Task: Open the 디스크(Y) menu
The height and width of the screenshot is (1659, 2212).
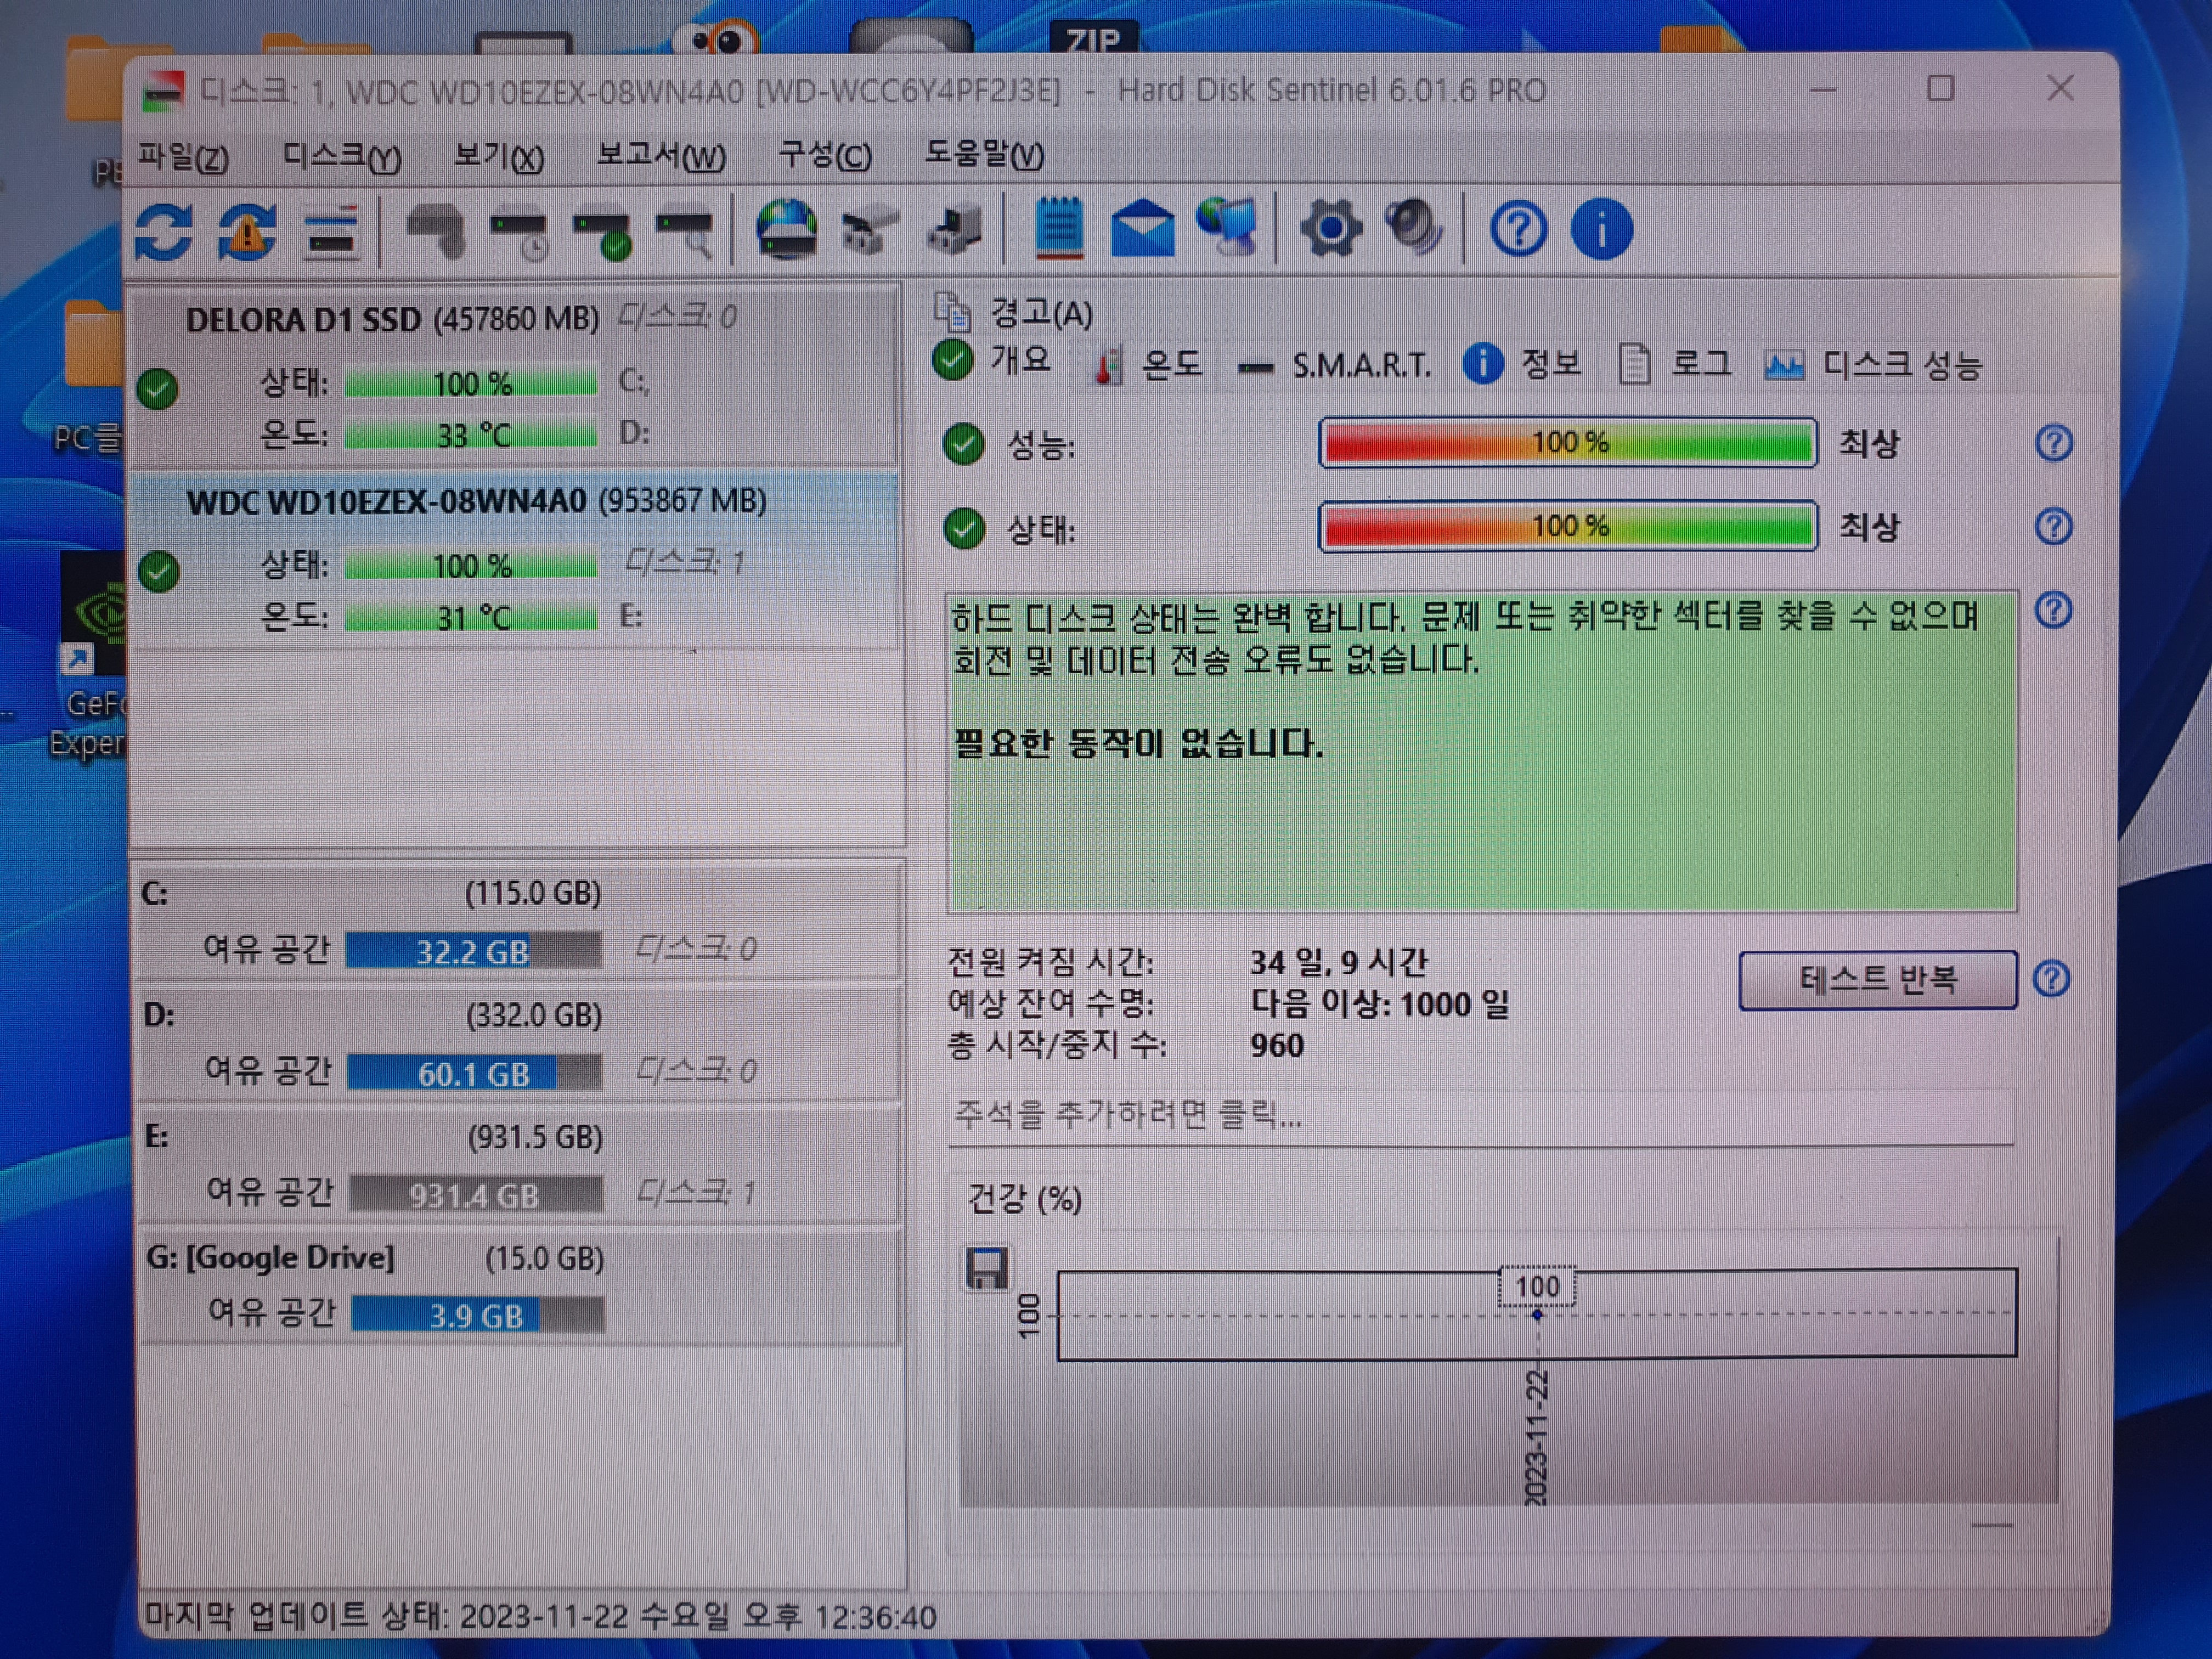Action: [342, 157]
